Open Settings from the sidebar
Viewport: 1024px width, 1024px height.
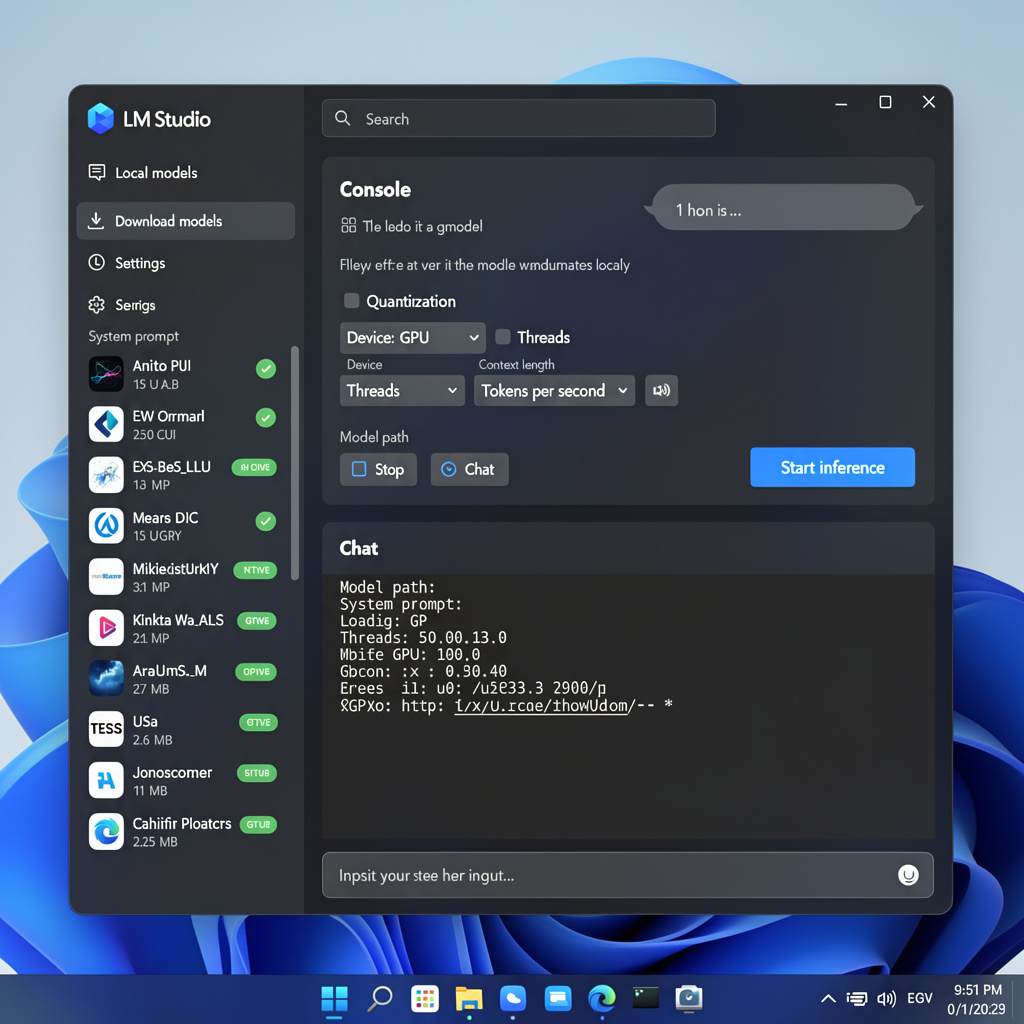click(138, 263)
